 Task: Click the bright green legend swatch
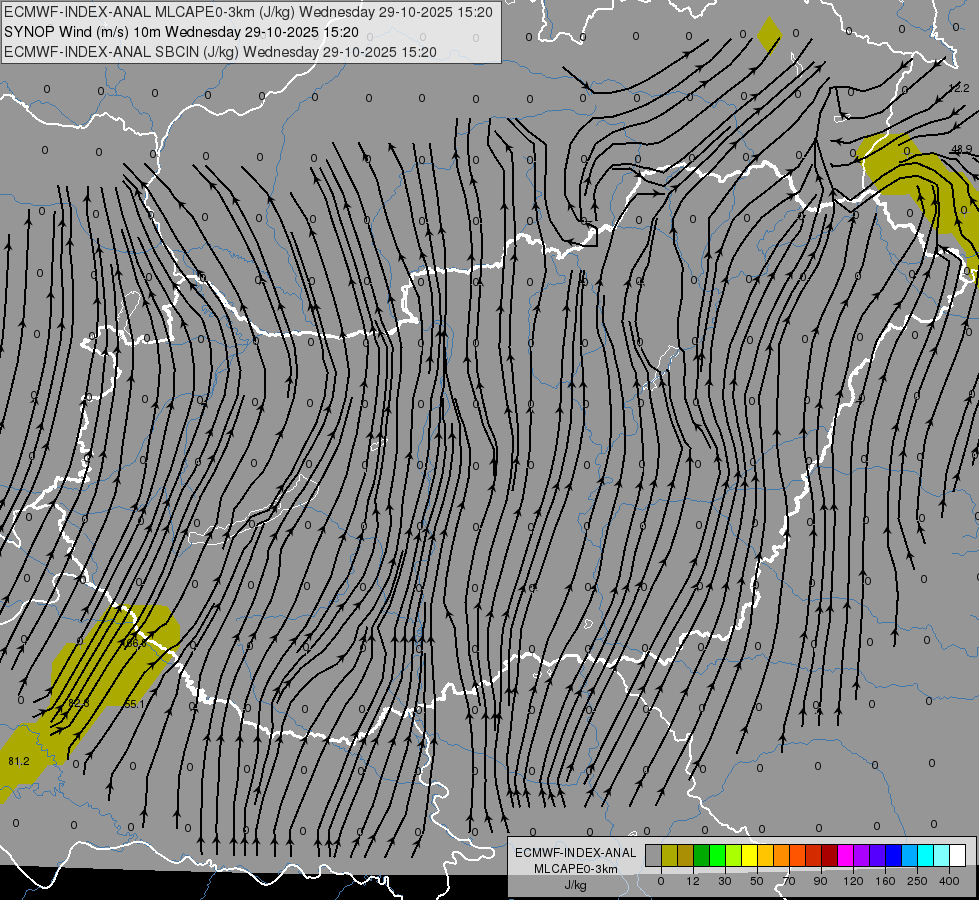718,855
